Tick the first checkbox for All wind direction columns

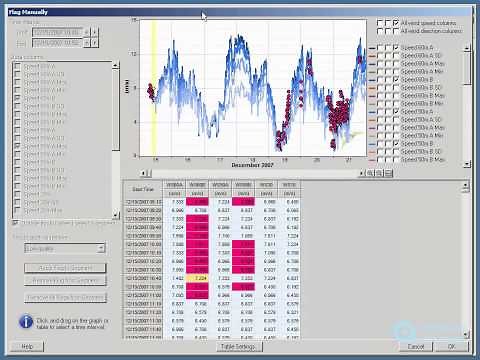tap(380, 31)
